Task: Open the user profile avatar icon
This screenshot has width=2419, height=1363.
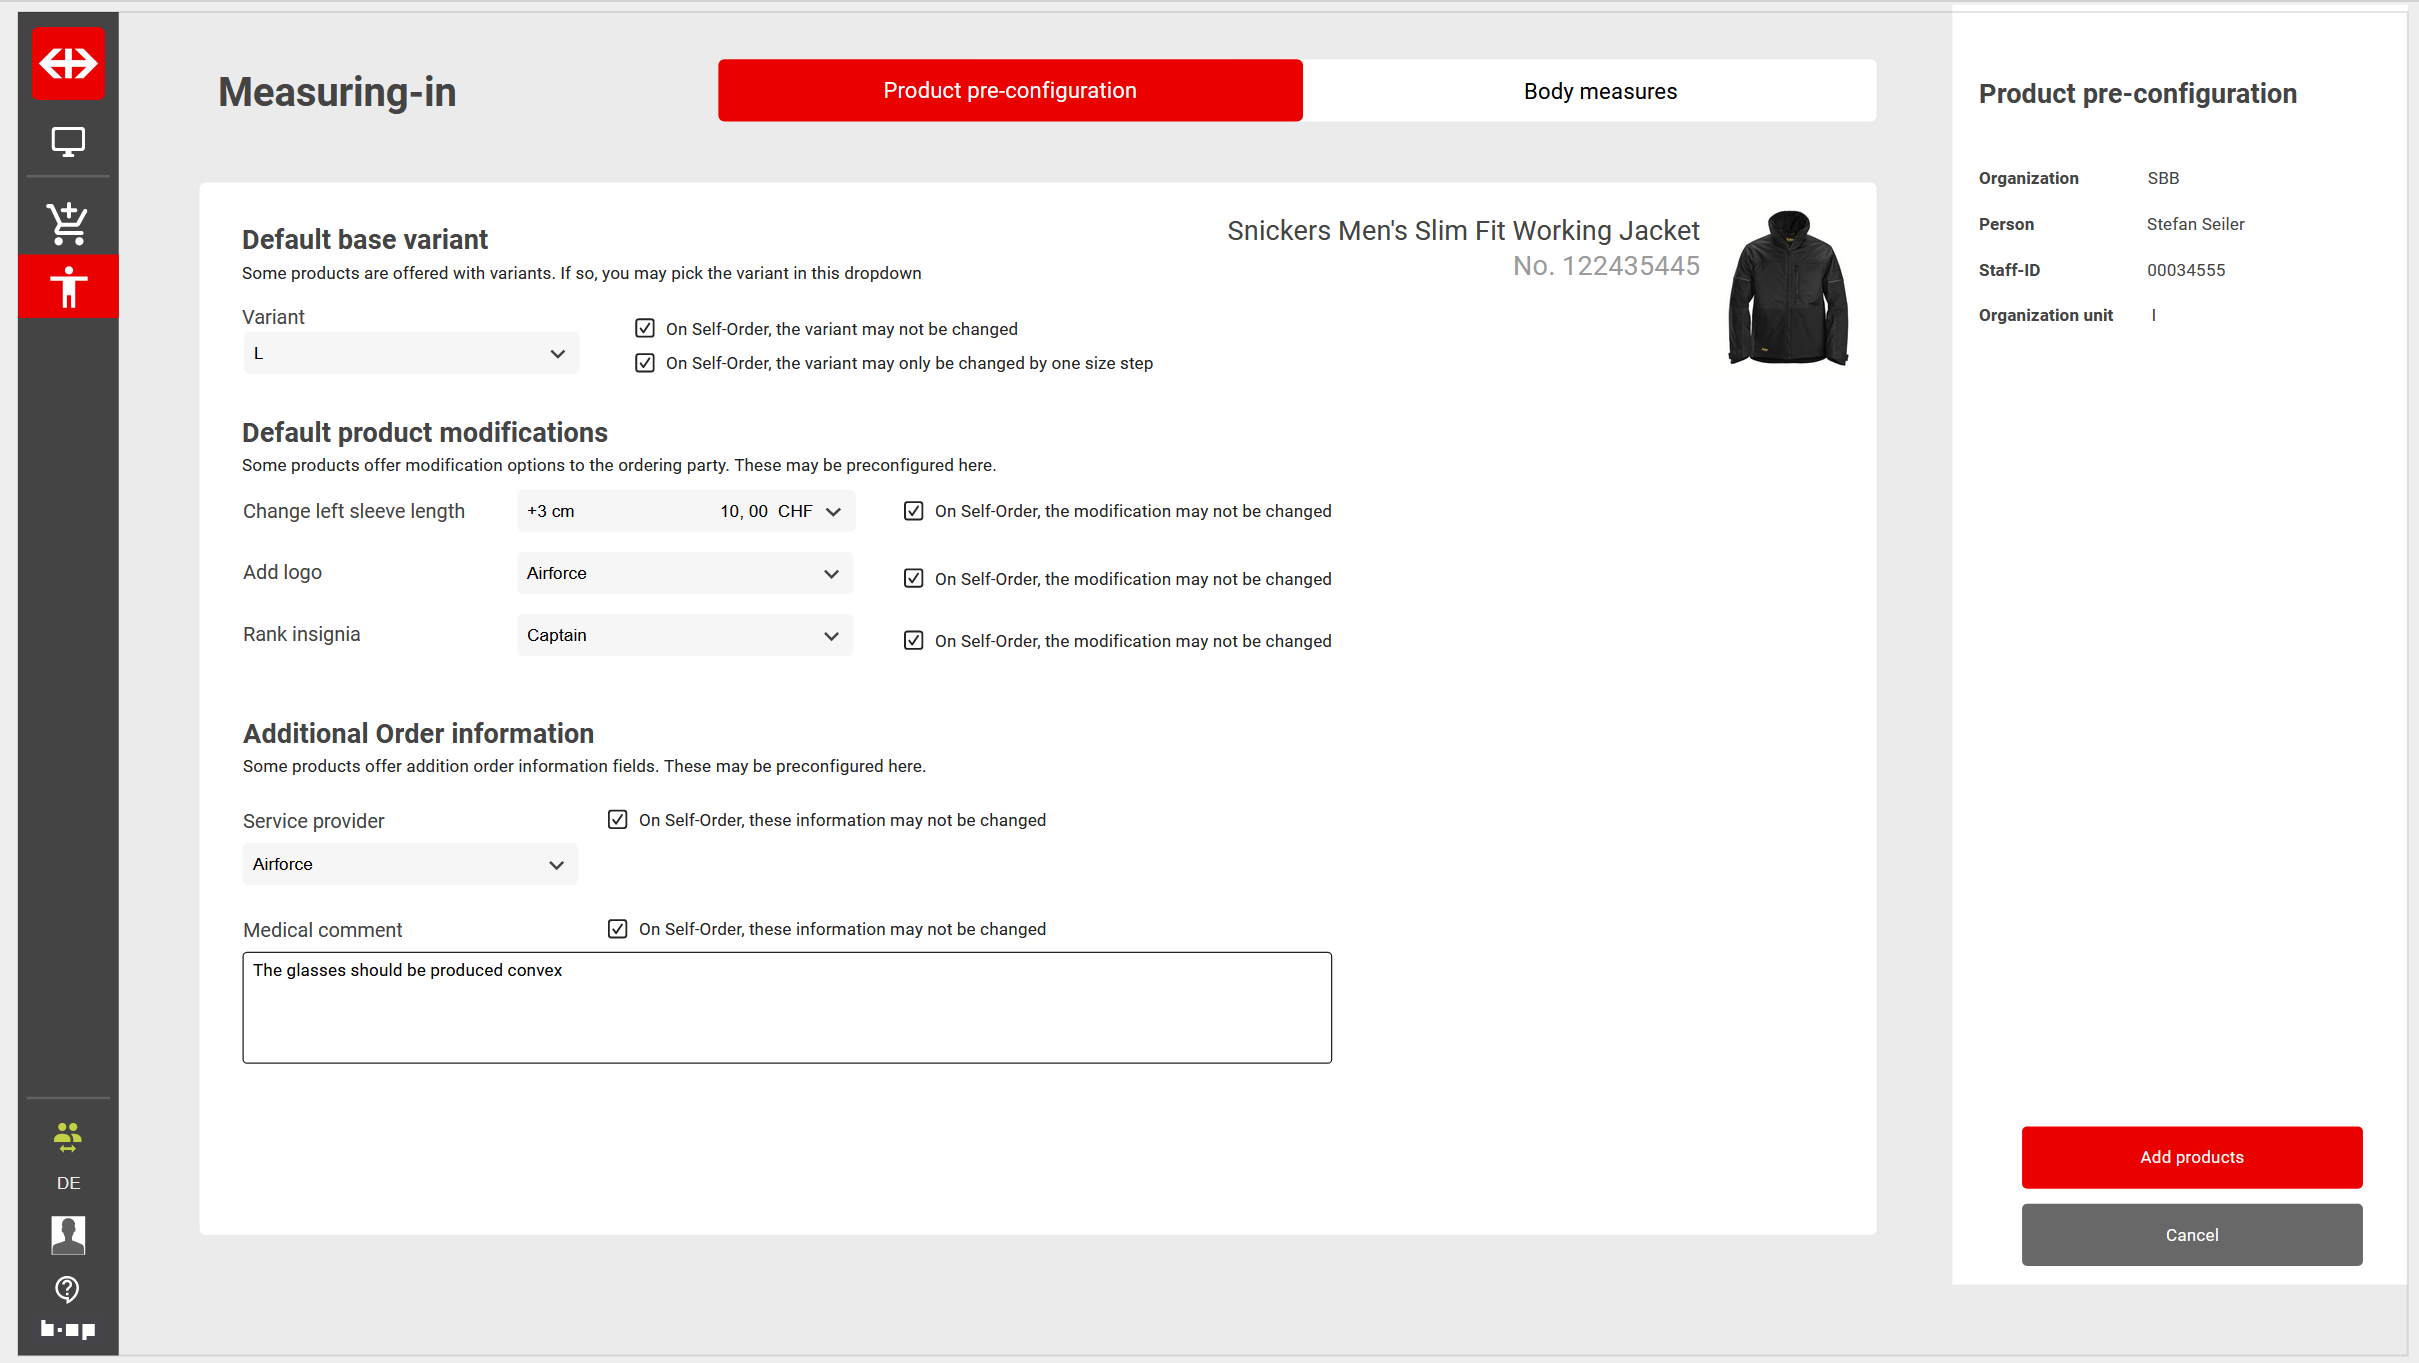Action: (x=68, y=1235)
